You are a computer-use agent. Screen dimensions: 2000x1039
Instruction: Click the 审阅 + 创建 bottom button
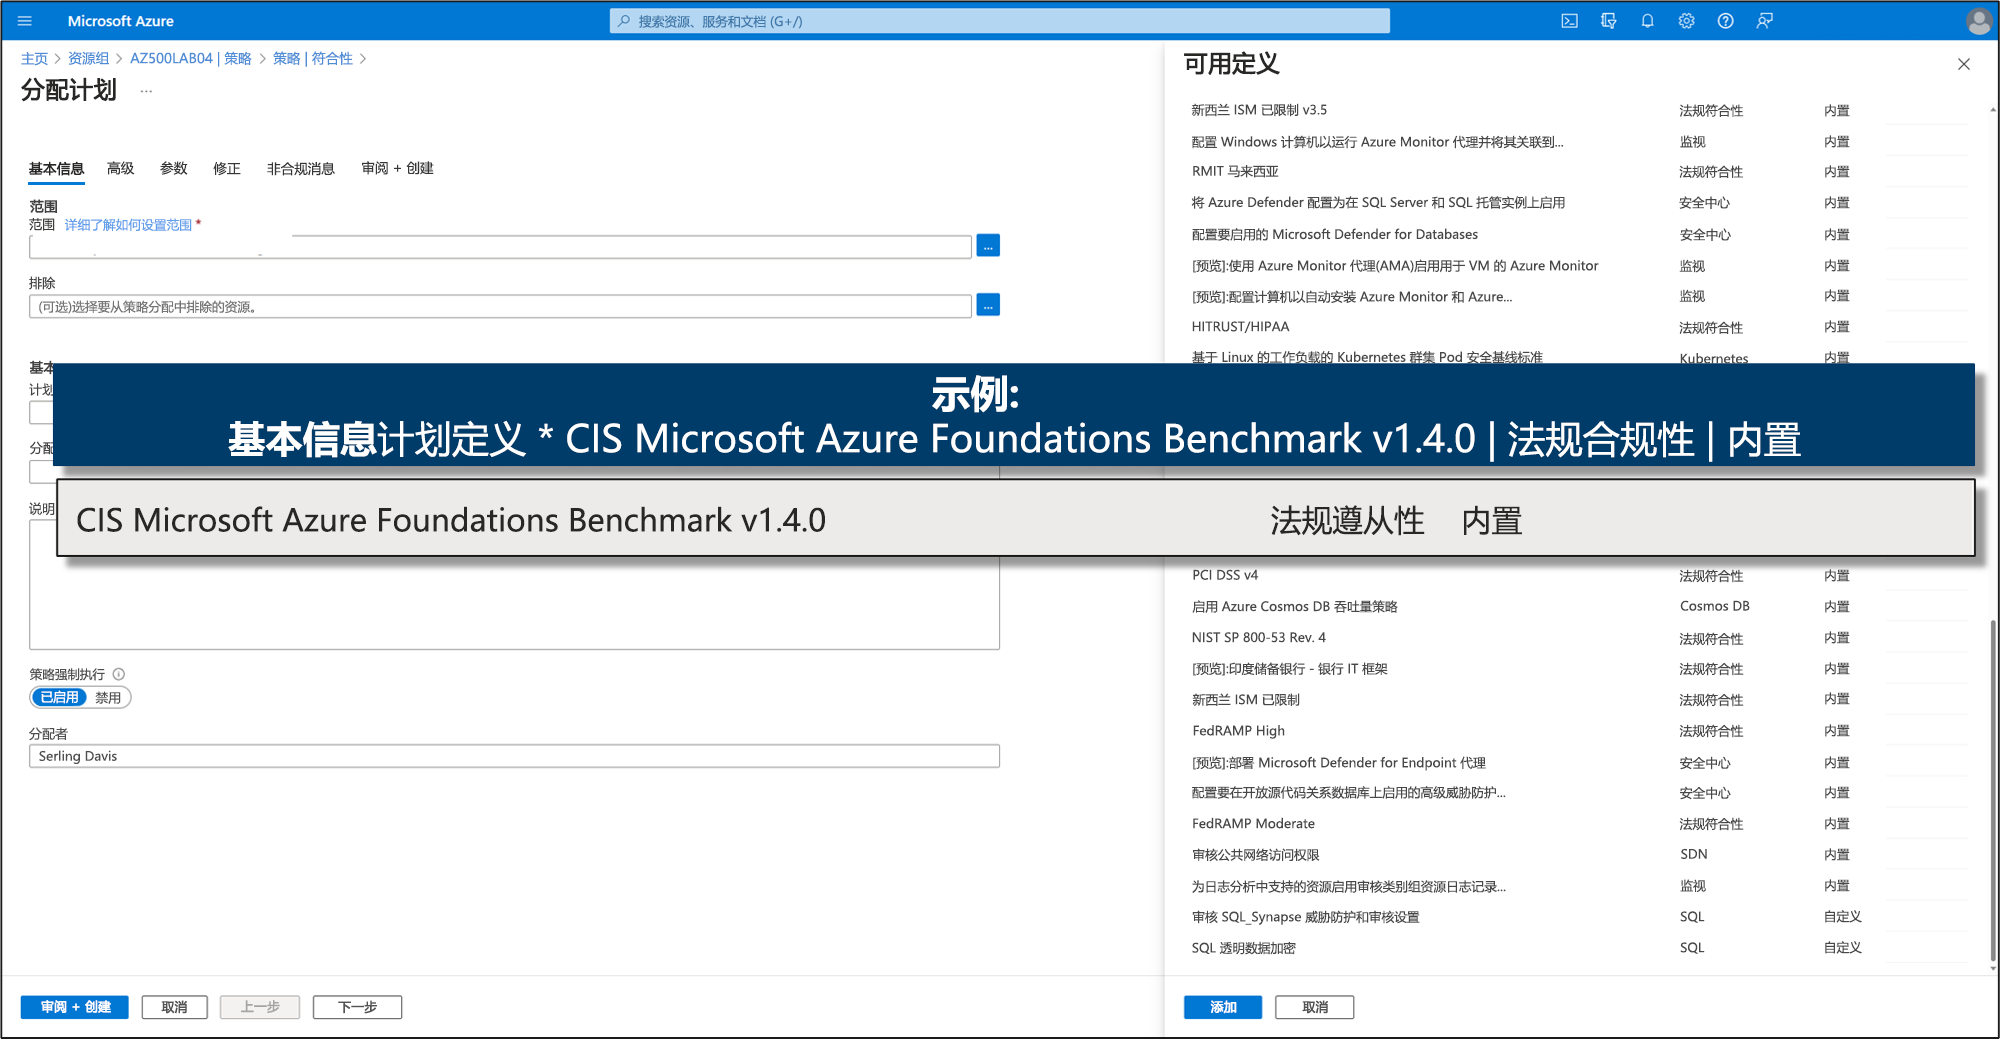click(75, 1007)
